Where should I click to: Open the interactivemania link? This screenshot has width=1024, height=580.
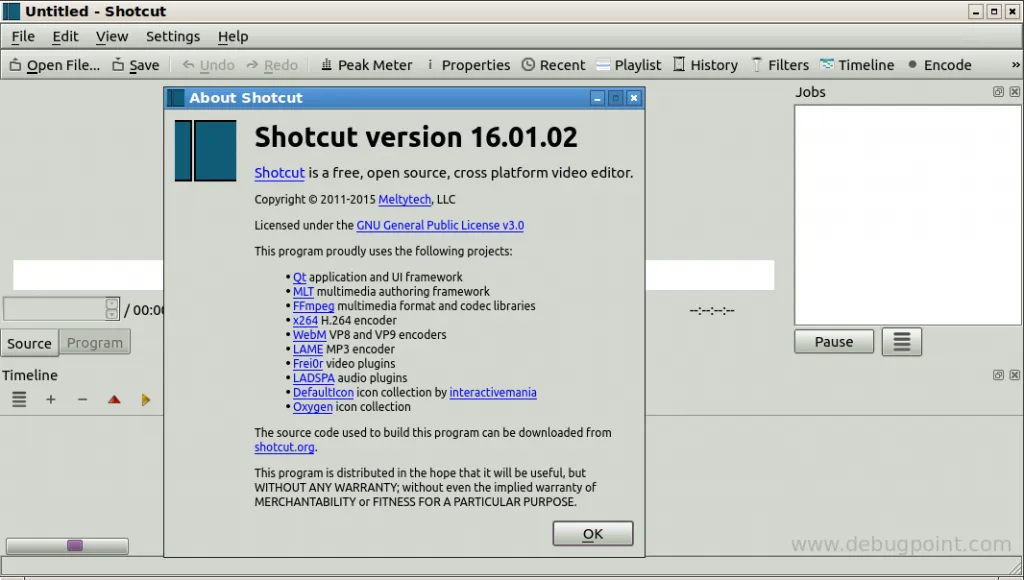(x=493, y=392)
